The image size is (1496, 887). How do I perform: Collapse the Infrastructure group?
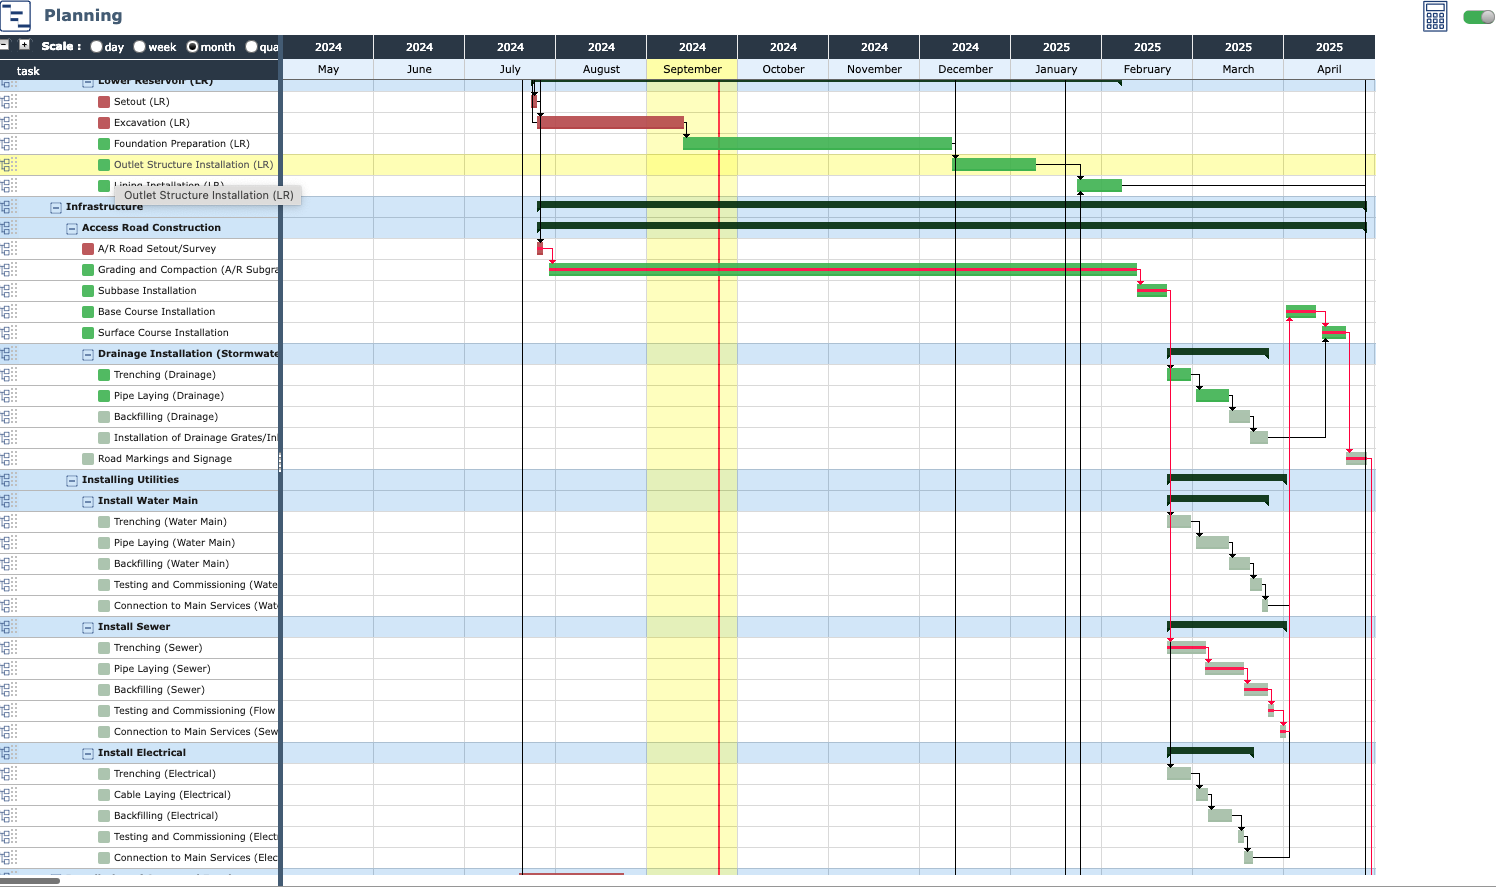pos(56,207)
